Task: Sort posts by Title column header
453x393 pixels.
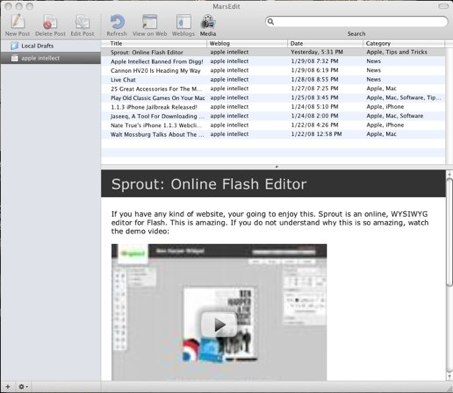Action: [x=154, y=43]
